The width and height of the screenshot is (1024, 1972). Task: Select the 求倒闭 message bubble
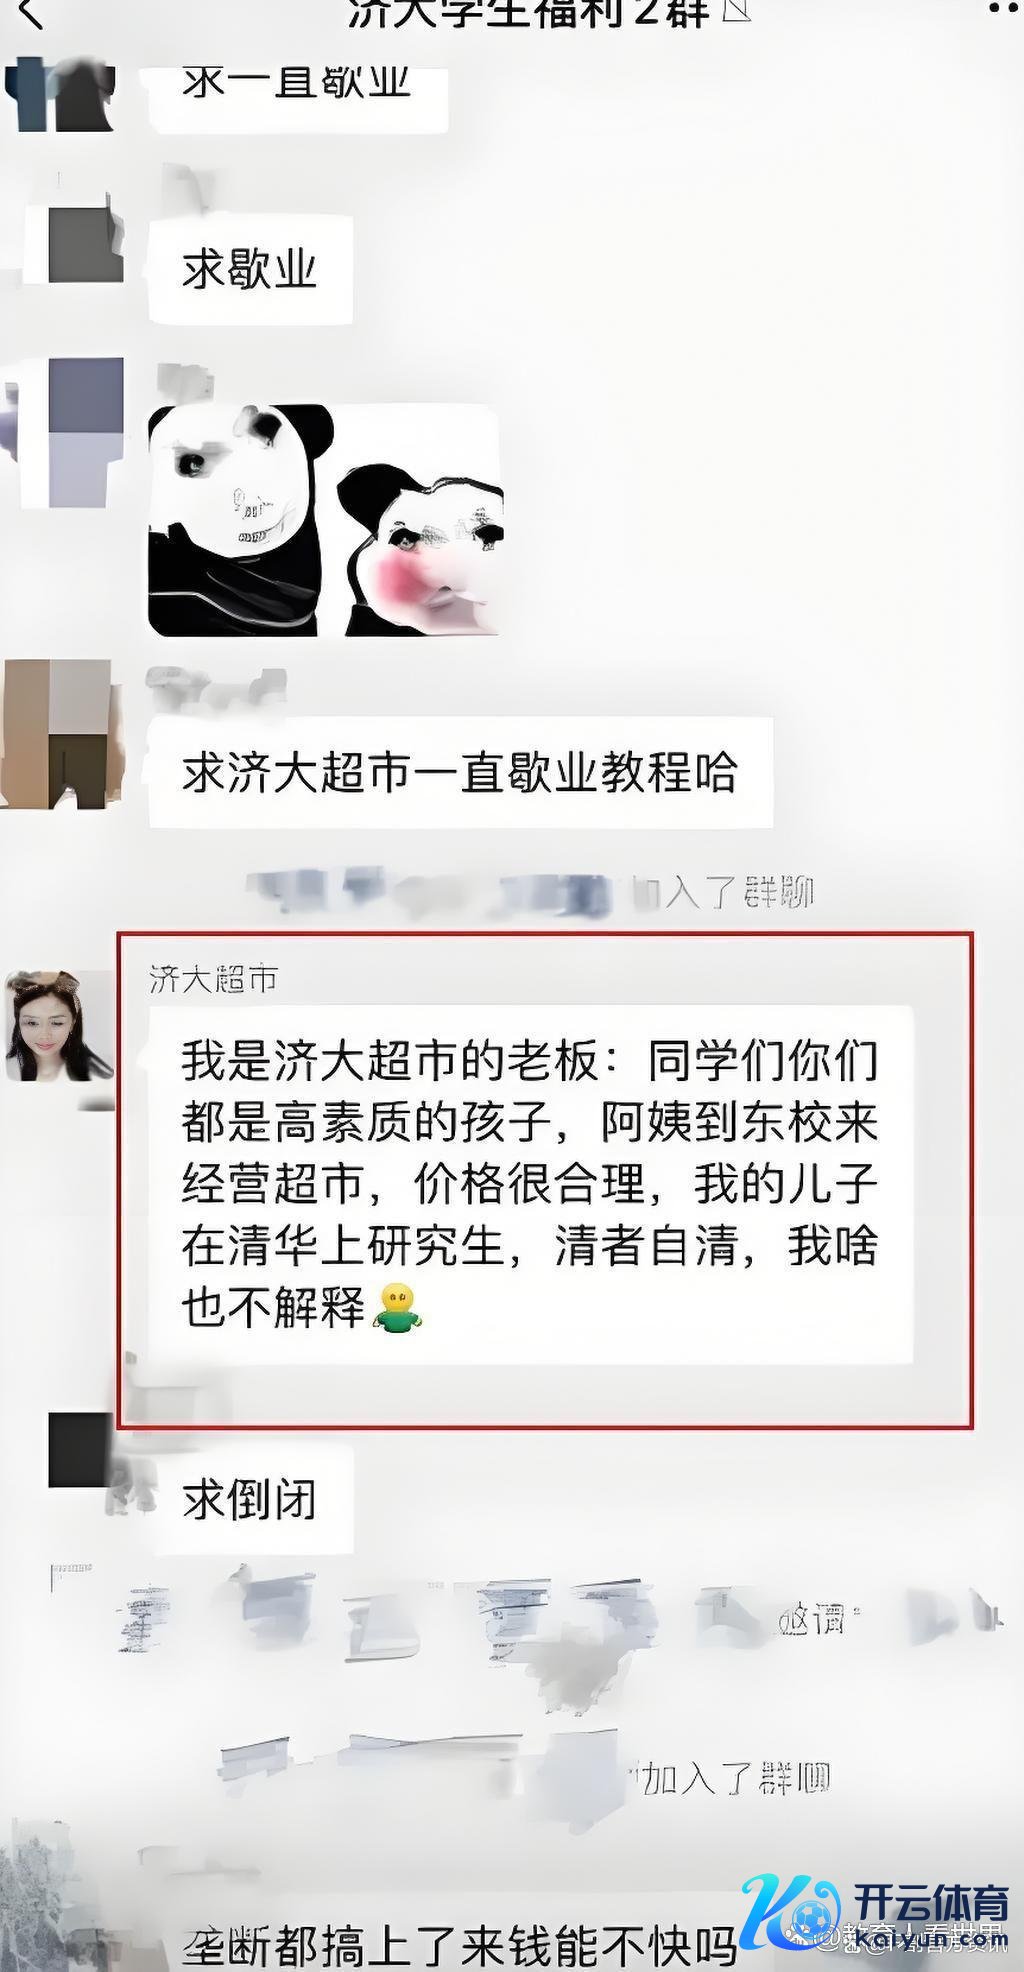click(250, 1500)
